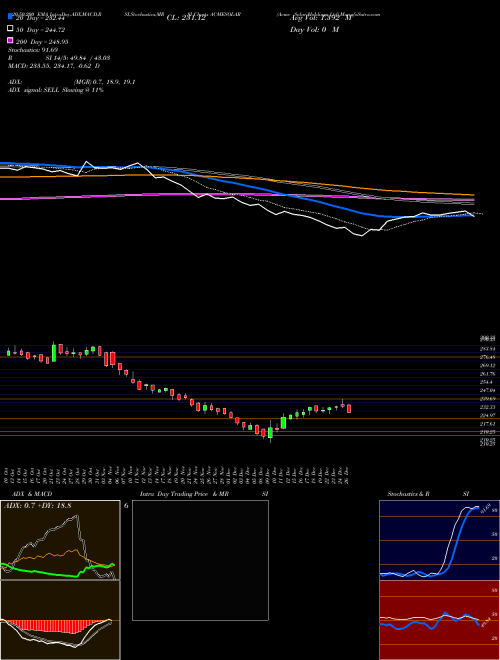Image resolution: width=500 pixels, height=660 pixels.
Task: Select the '20 Day - 232.44' legend text
Action: (x=40, y=18)
